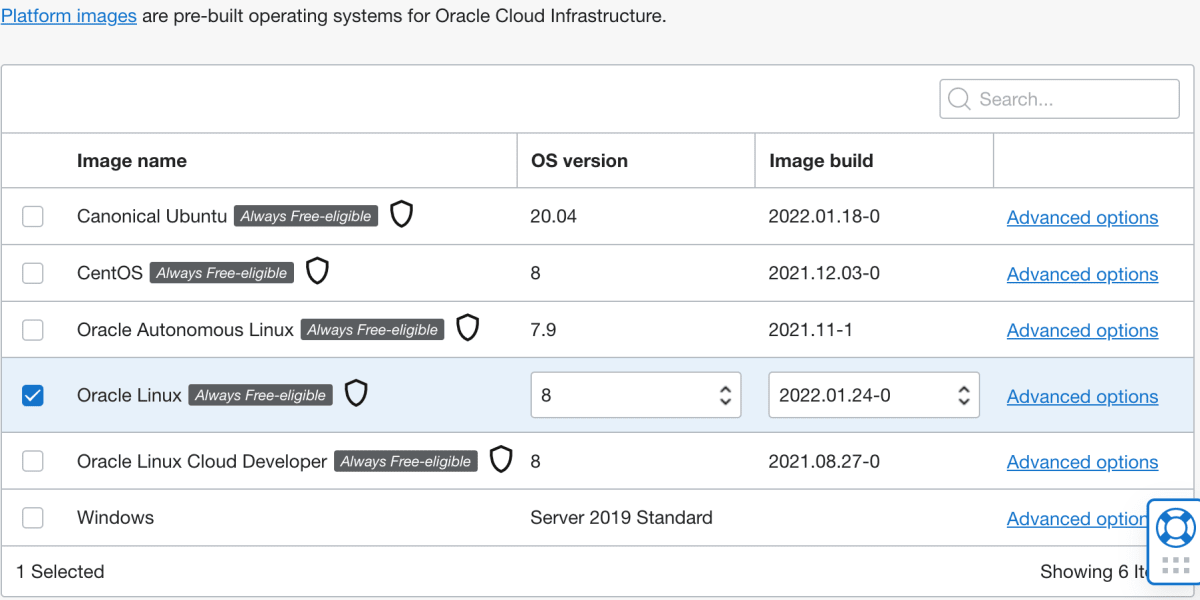Click the CentOS image name

[110, 273]
